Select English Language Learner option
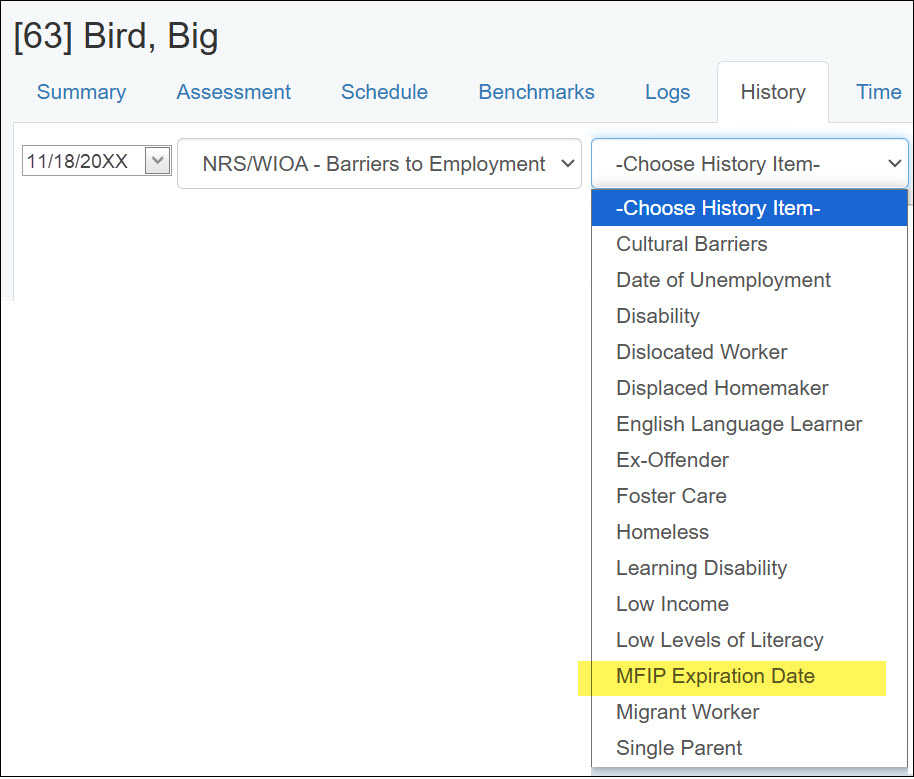Viewport: 914px width, 779px height. click(x=739, y=424)
